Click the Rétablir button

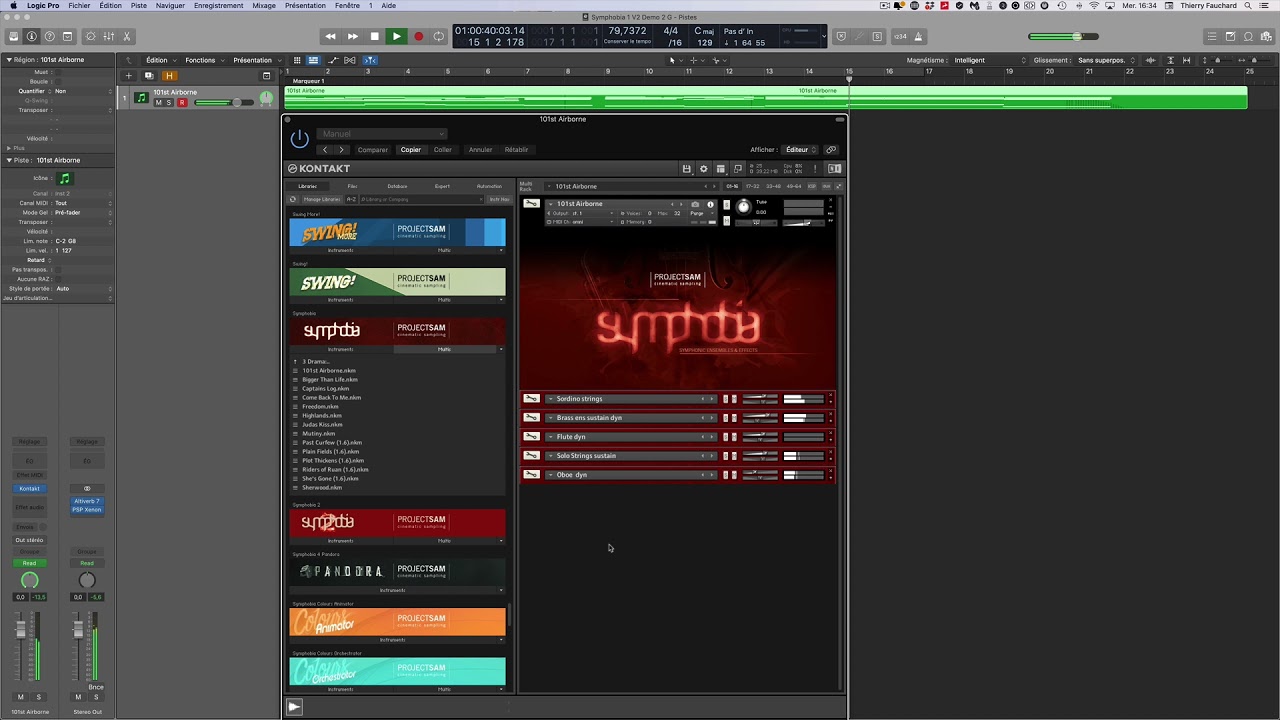coord(516,150)
